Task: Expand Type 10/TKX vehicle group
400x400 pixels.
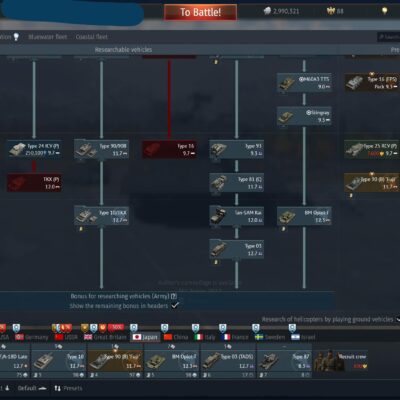Action: [101, 216]
